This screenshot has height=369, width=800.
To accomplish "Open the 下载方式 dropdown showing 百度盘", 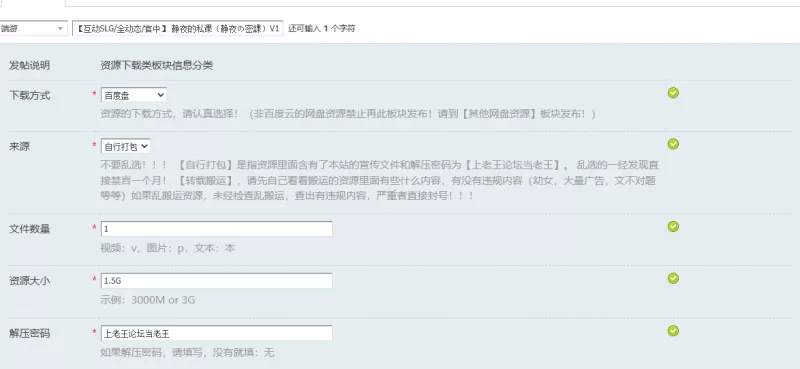I will click(134, 95).
